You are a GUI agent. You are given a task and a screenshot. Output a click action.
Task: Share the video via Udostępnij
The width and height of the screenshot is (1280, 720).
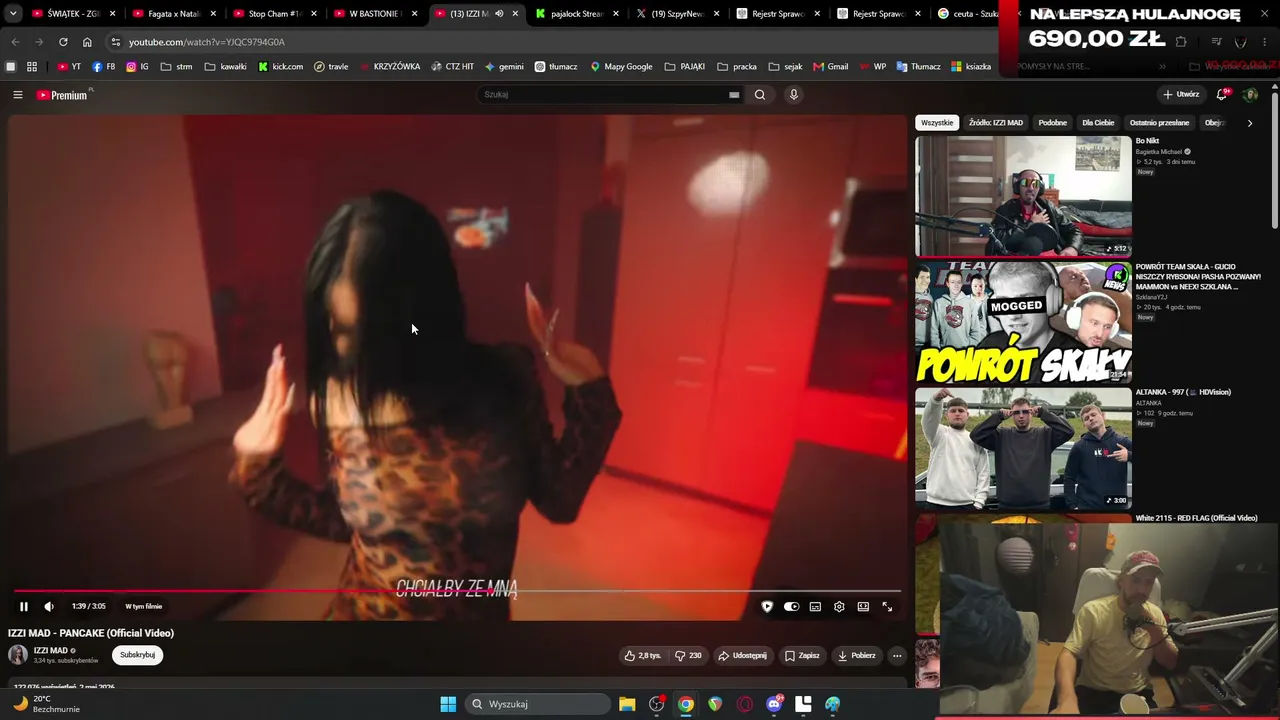point(742,656)
